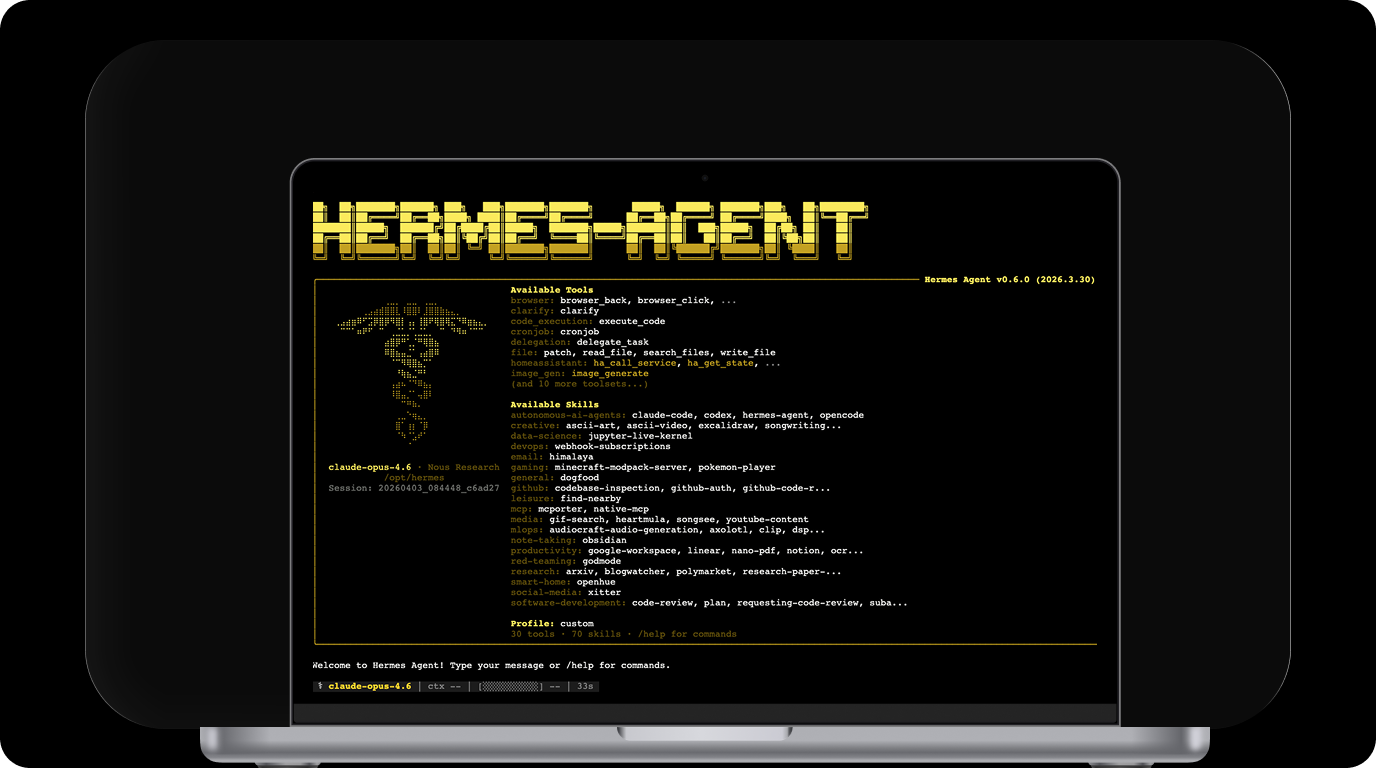
Task: Select the 'search_files' tool name
Action: 674,353
